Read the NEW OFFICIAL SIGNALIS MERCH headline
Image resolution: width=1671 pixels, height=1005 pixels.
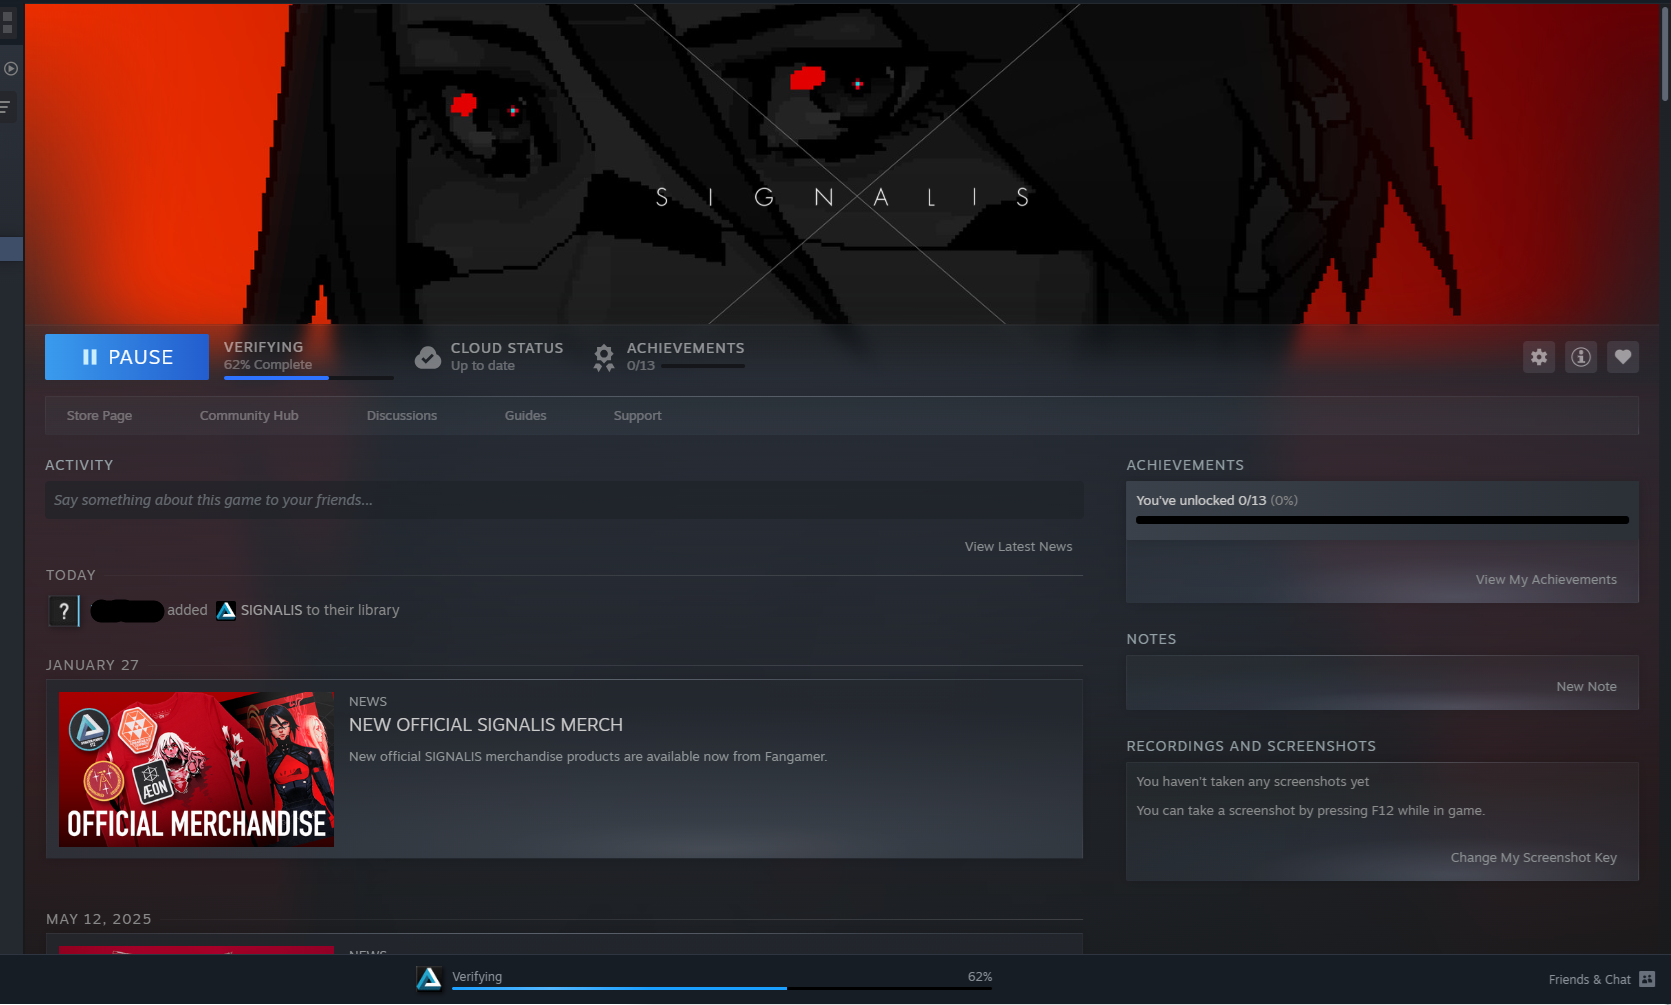click(x=486, y=725)
